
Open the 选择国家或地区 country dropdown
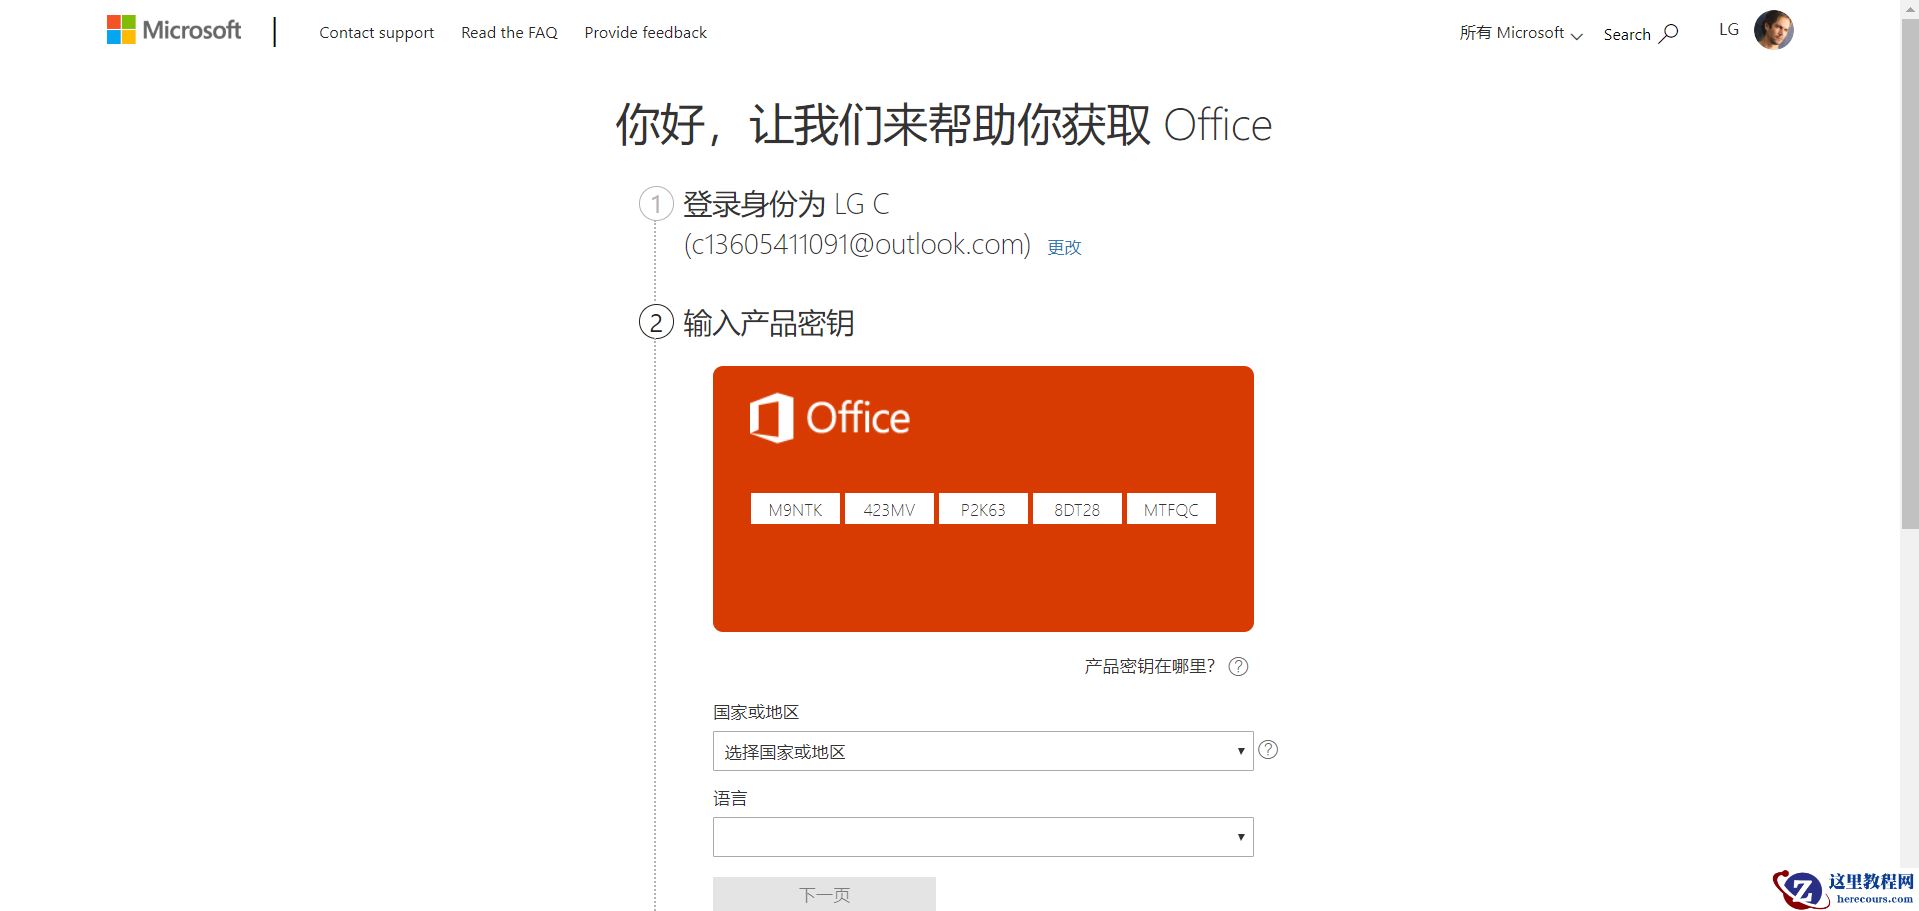(981, 751)
